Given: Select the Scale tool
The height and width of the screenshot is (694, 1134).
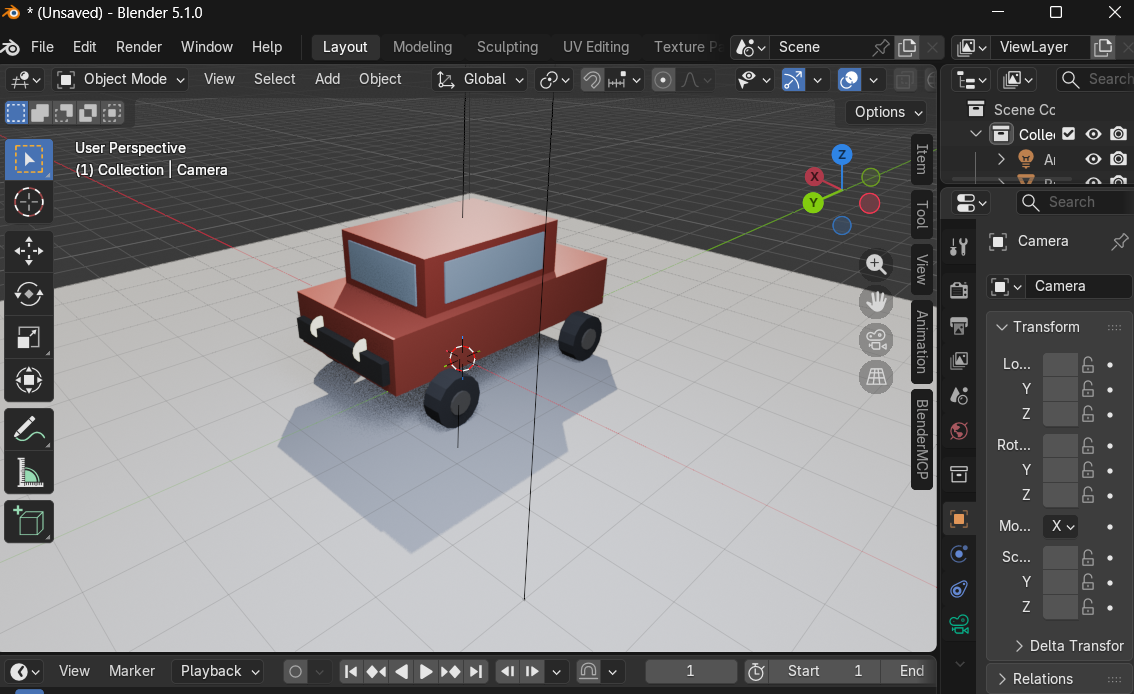Looking at the screenshot, I should pyautogui.click(x=29, y=338).
